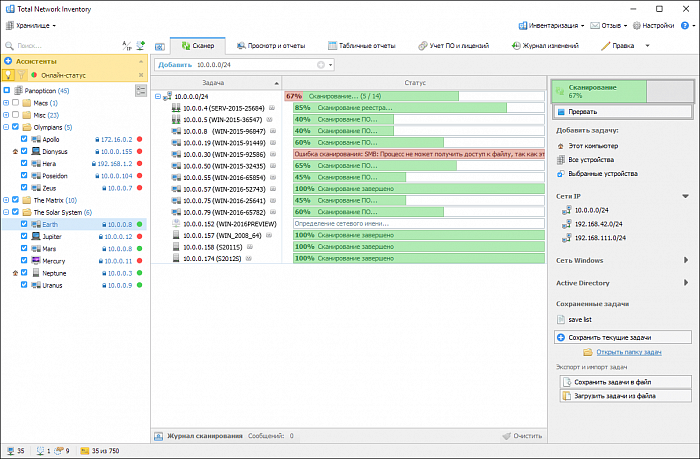The image size is (700, 459).
Task: Click the envelope icon next to Отзыв
Action: click(x=594, y=25)
